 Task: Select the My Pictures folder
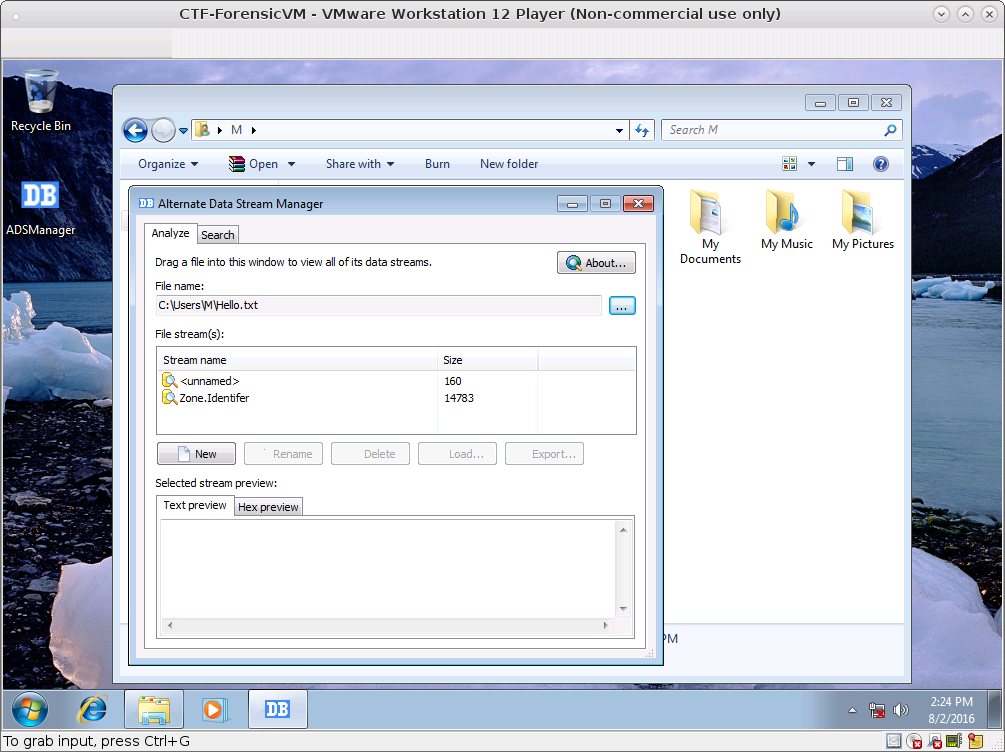863,220
